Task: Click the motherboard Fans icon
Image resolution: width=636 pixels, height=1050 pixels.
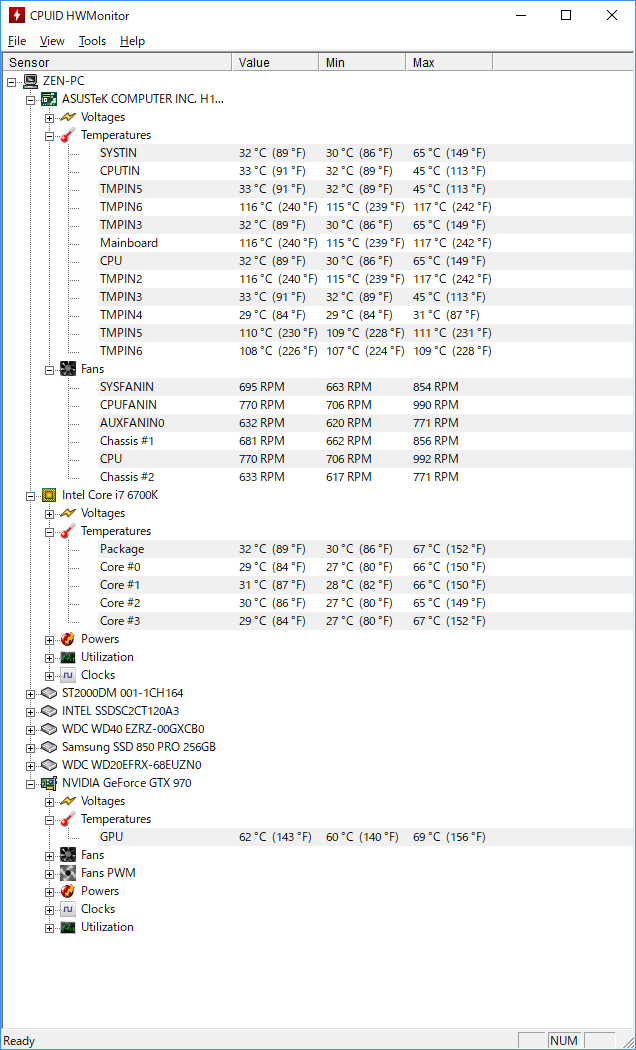Action: [68, 369]
